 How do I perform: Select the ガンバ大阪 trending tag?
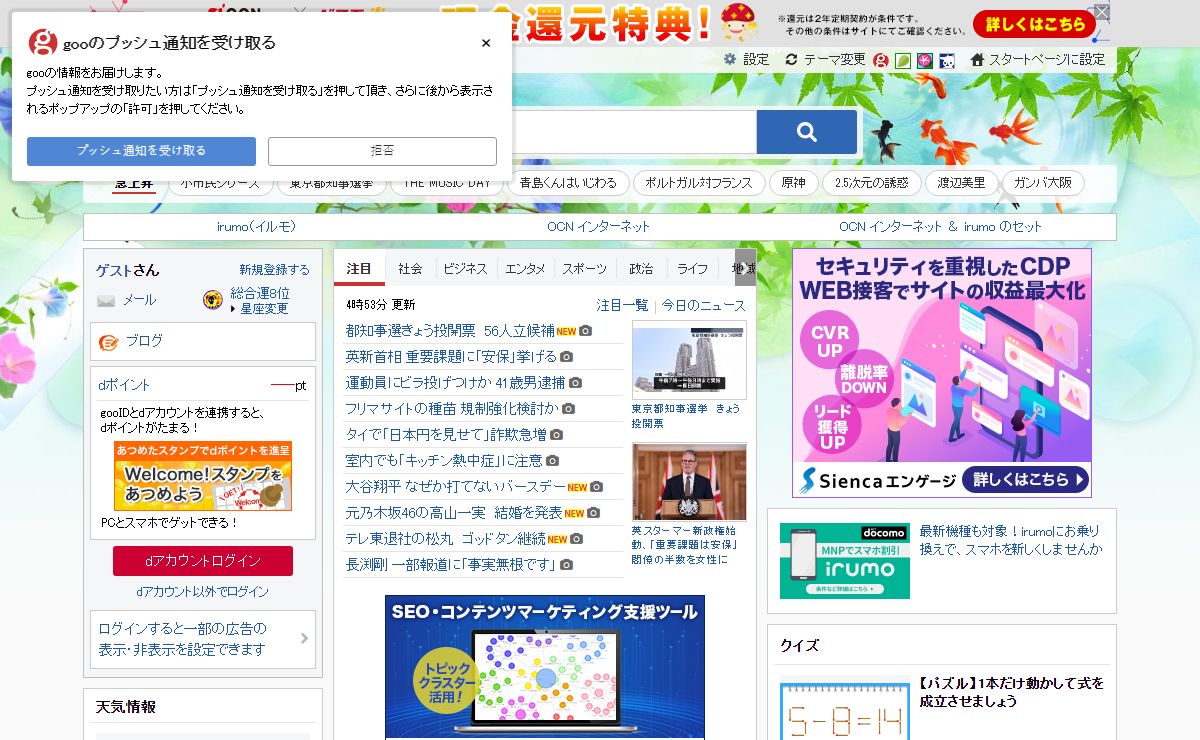point(1042,183)
